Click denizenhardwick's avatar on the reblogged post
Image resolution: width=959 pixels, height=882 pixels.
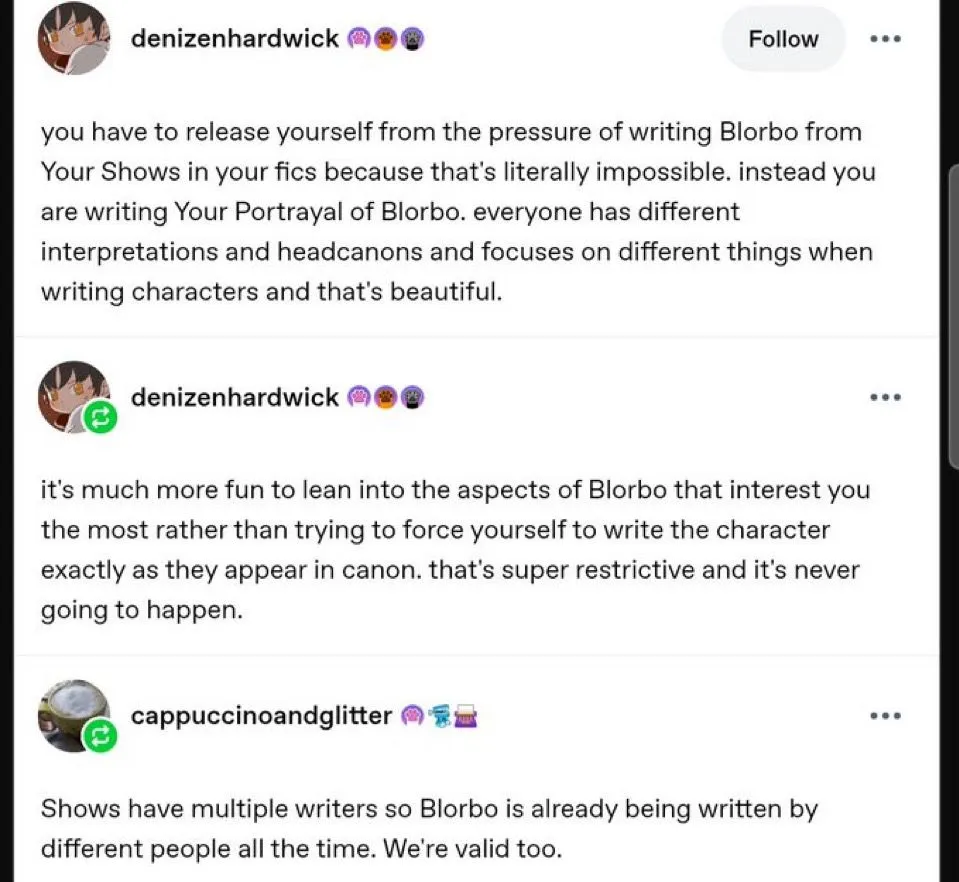click(x=74, y=397)
